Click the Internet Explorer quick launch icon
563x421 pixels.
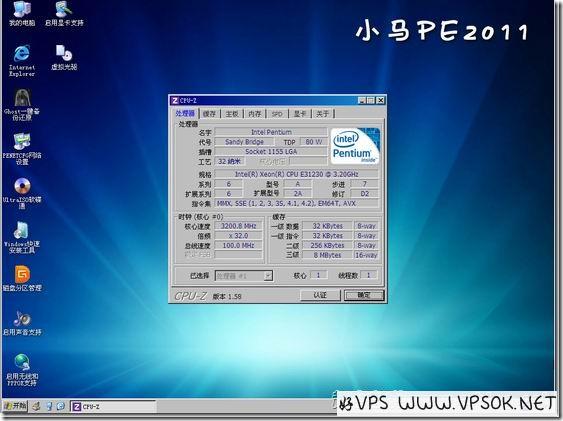point(60,406)
